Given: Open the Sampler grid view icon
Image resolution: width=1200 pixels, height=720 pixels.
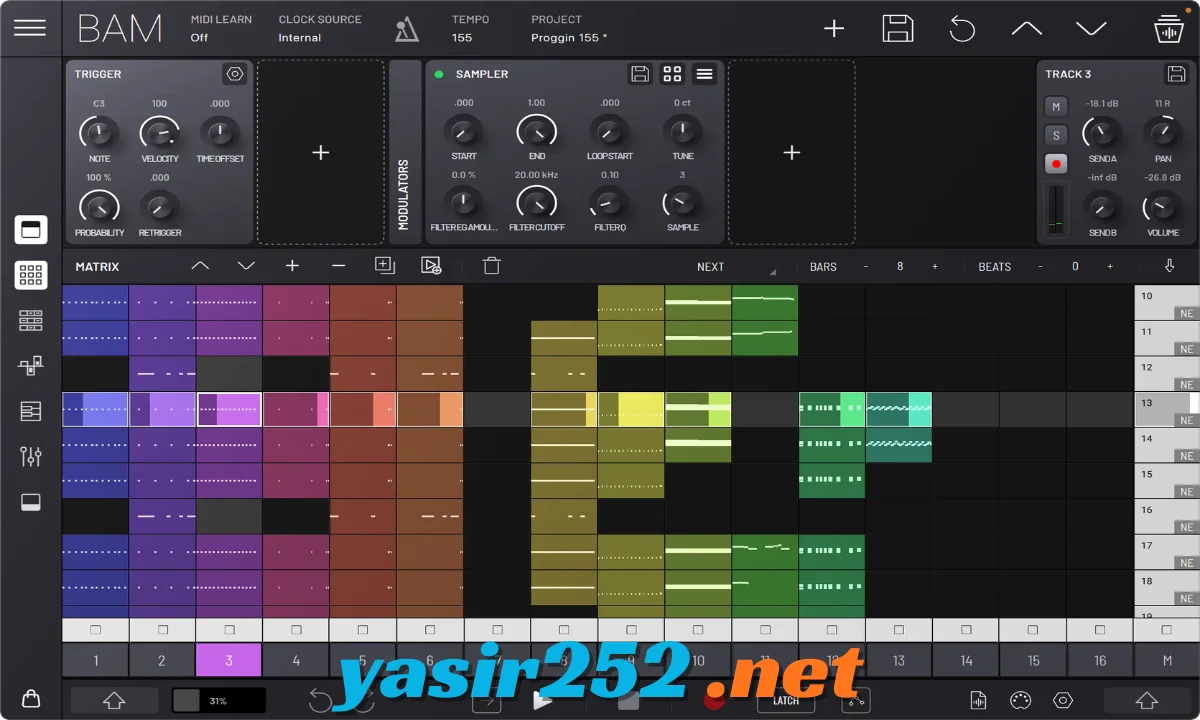Looking at the screenshot, I should click(x=672, y=74).
